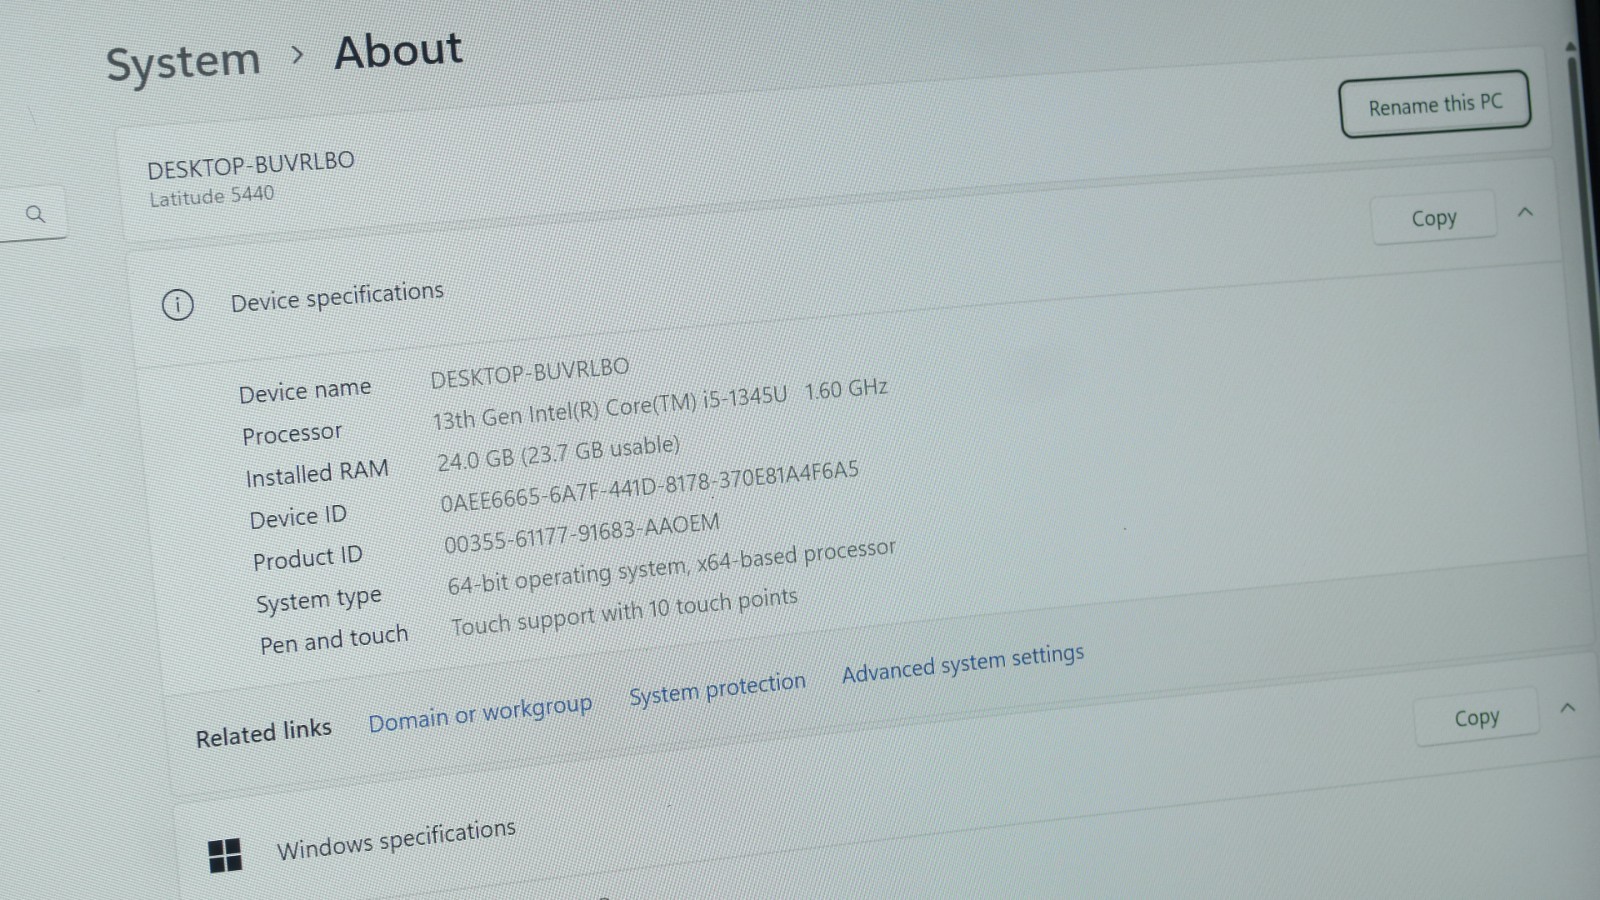Select the Touch support with 10 touch points text
The width and height of the screenshot is (1600, 900).
624,612
